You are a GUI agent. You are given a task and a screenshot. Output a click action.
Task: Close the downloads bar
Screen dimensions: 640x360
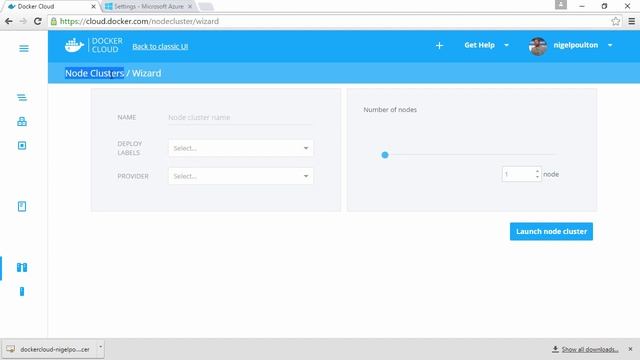630,349
